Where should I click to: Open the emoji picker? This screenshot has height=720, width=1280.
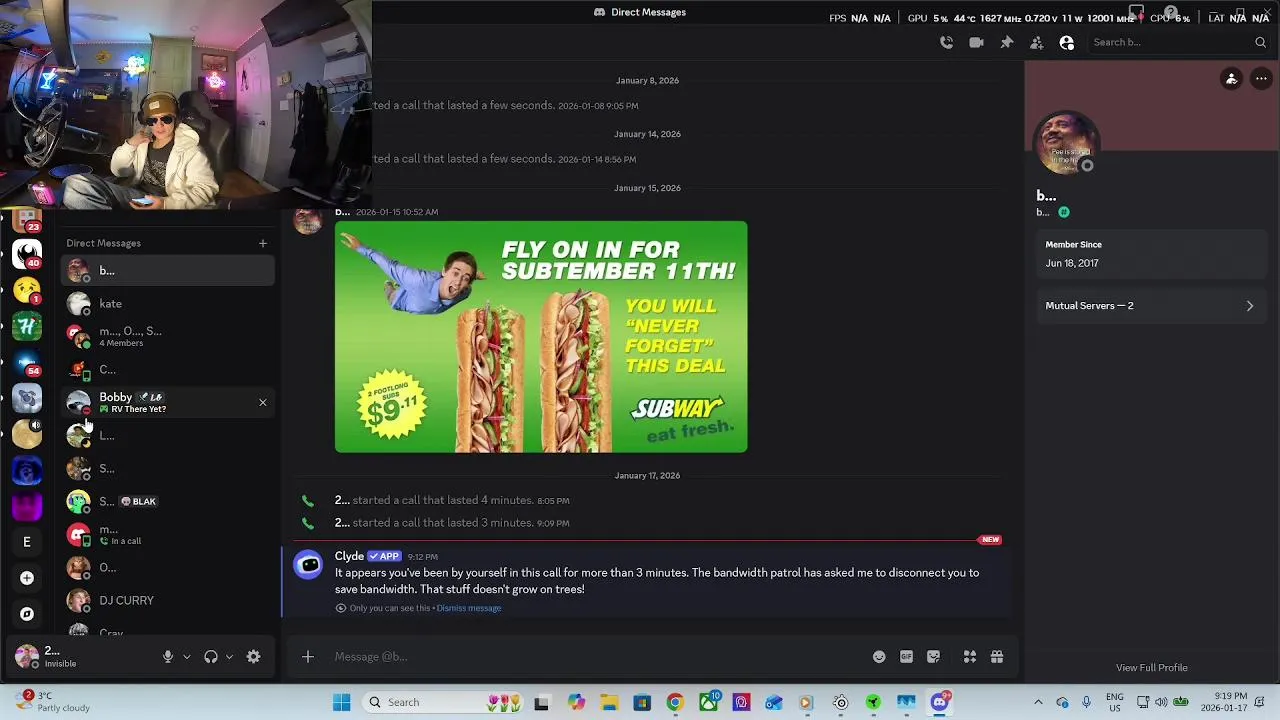pyautogui.click(x=879, y=657)
